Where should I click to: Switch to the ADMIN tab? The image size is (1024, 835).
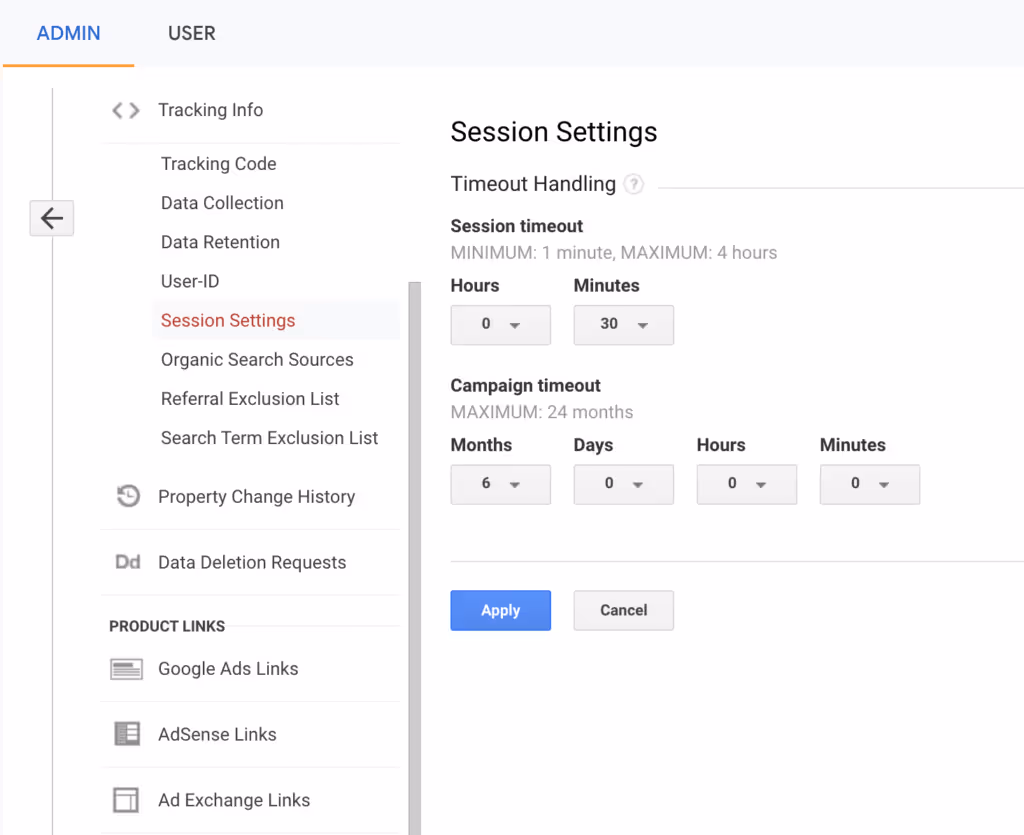point(69,33)
